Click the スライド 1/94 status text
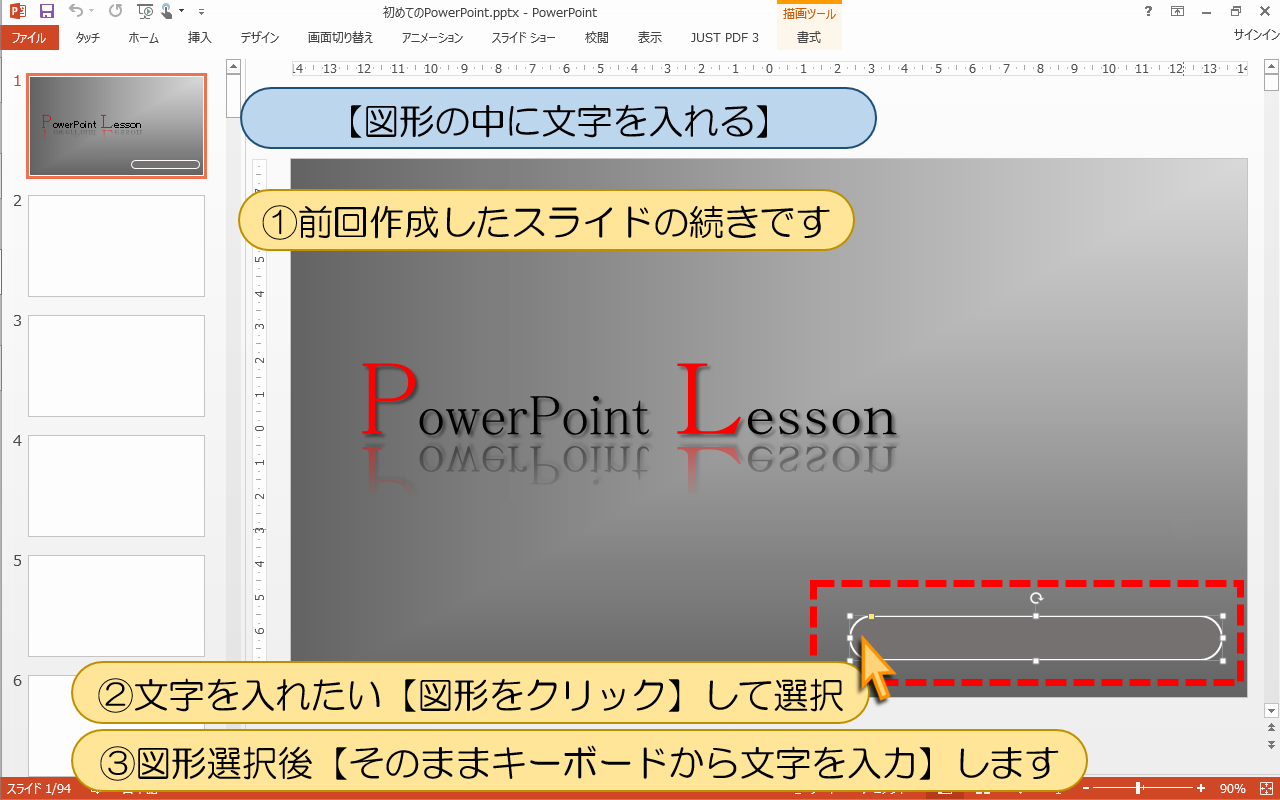This screenshot has height=800, width=1280. click(39, 789)
